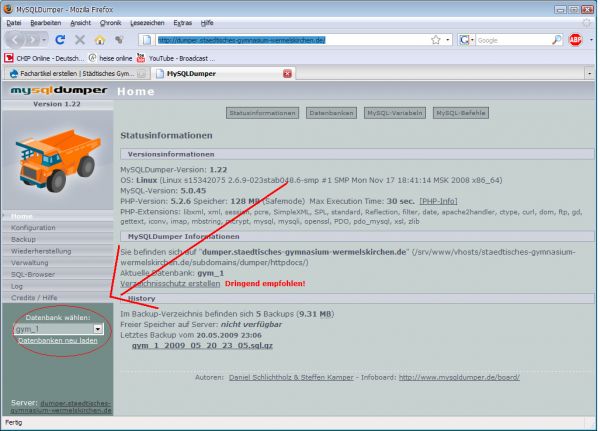This screenshot has width=600, height=431.
Task: Open the search engine selector icon
Action: (x=464, y=40)
